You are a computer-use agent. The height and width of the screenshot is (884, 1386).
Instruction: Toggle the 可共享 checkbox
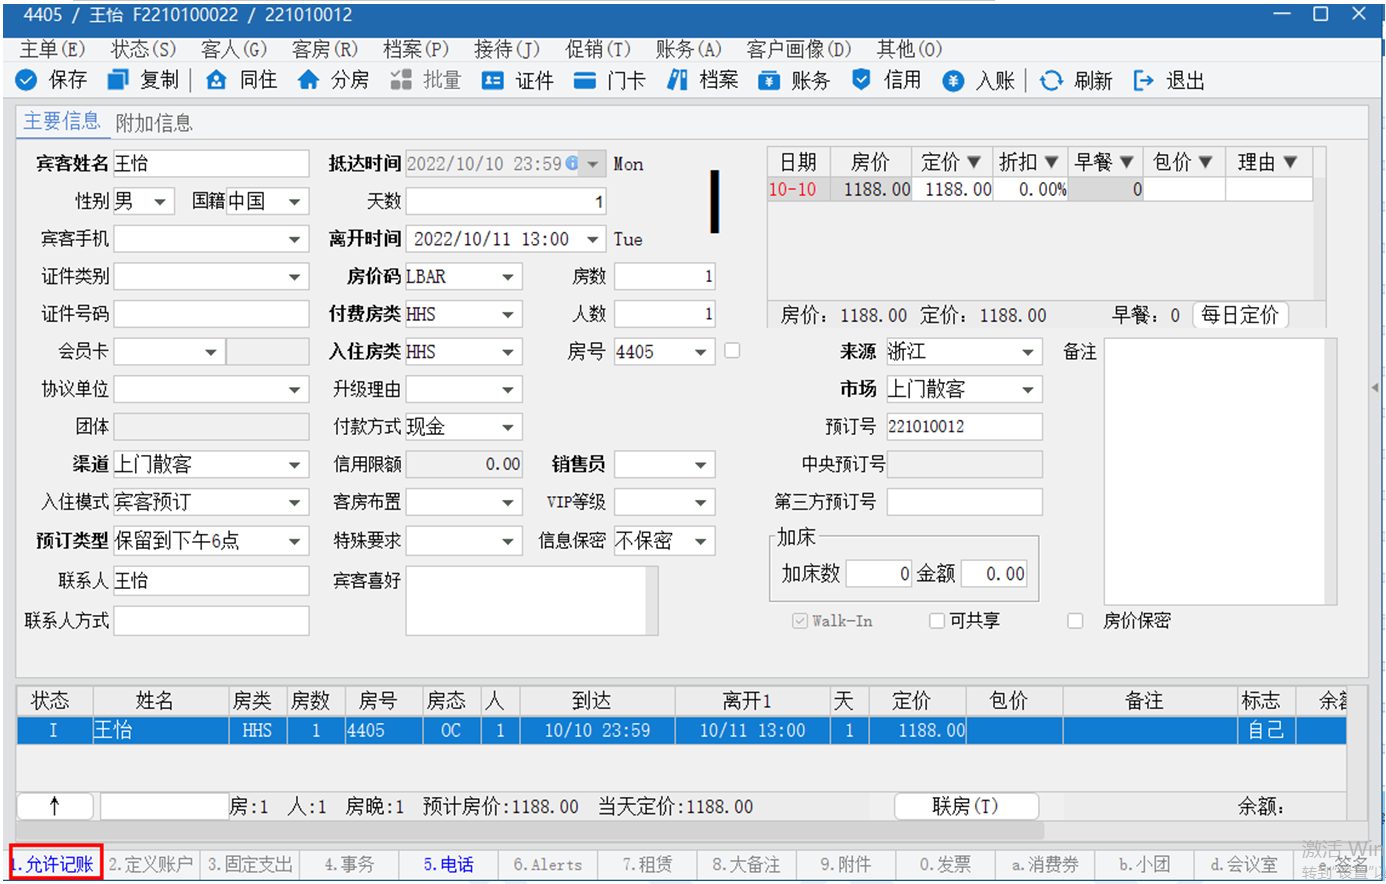click(x=937, y=621)
